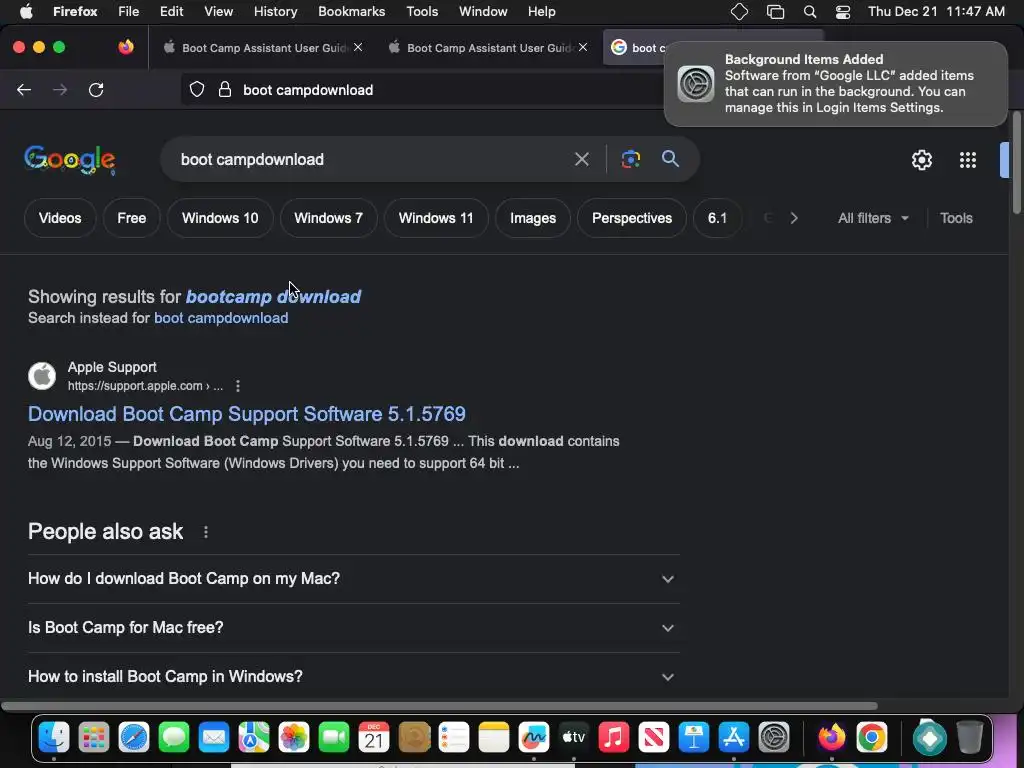The image size is (1024, 768).
Task: Open the Perspectives filter
Action: pos(632,218)
